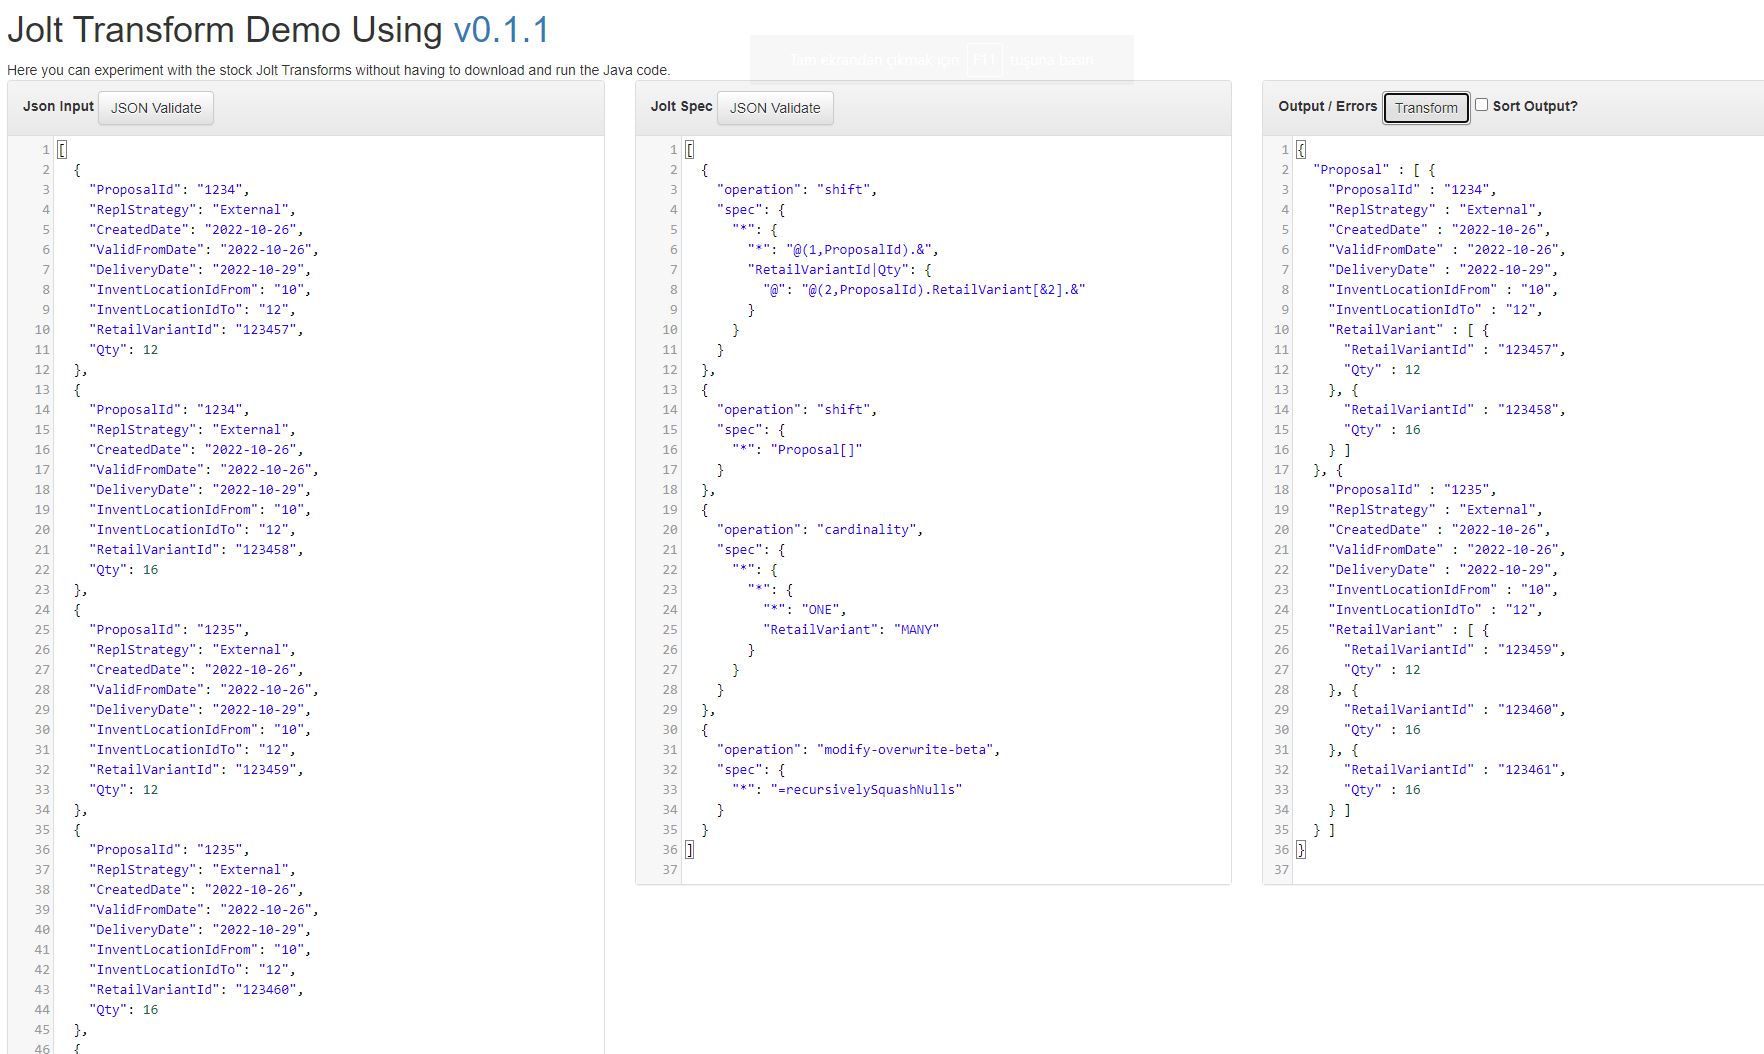Click the "Proposal" : [ { line in Output
Screen dimensions: 1764x1054
1374,170
